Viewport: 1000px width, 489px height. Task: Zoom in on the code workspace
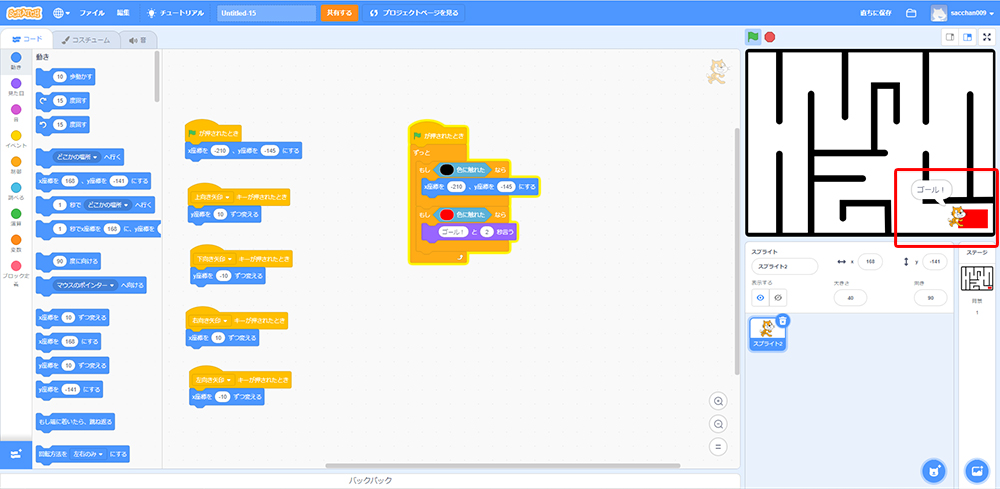[x=718, y=401]
